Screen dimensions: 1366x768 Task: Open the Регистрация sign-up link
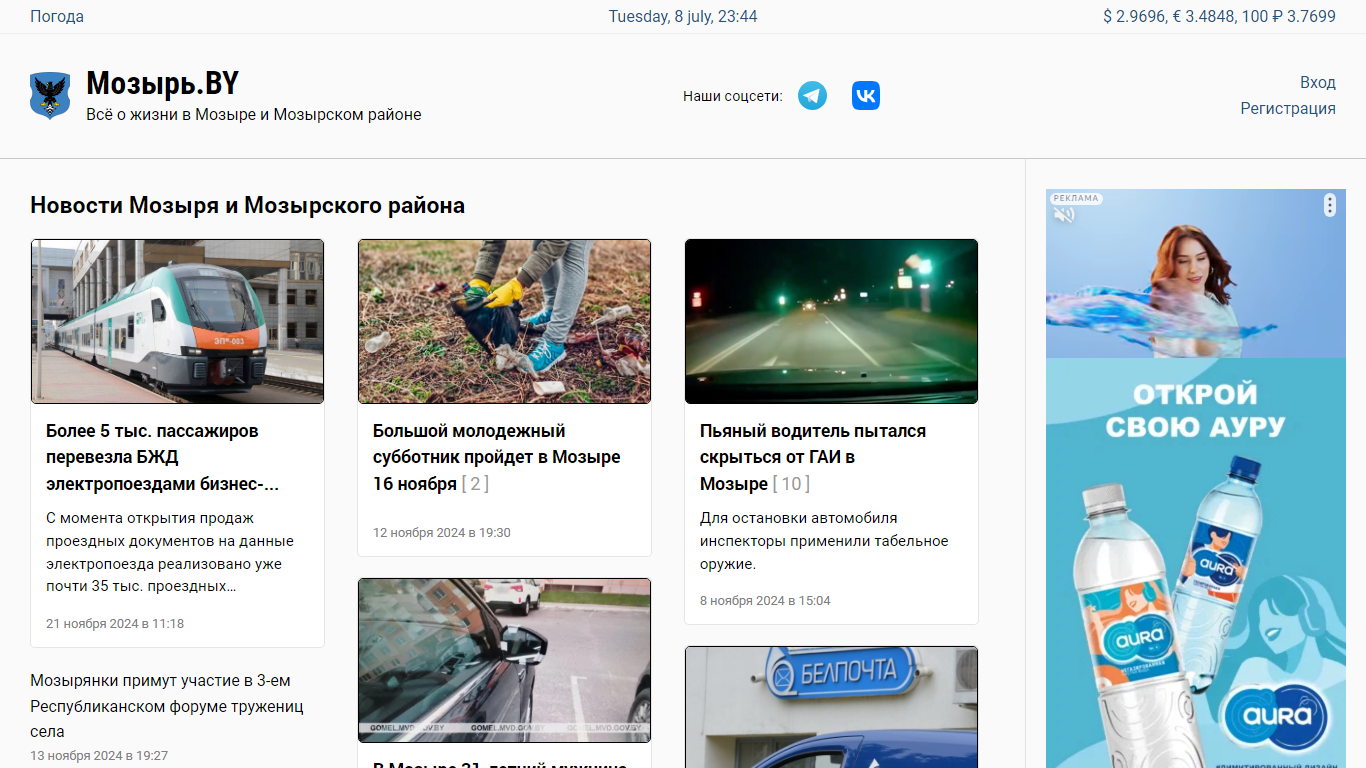coord(1288,108)
